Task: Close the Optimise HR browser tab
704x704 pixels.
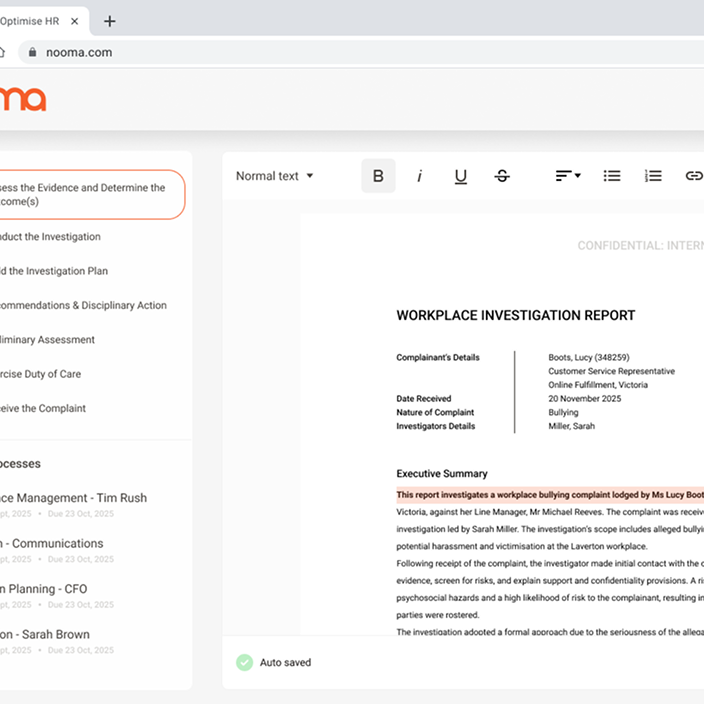Action: (x=75, y=21)
